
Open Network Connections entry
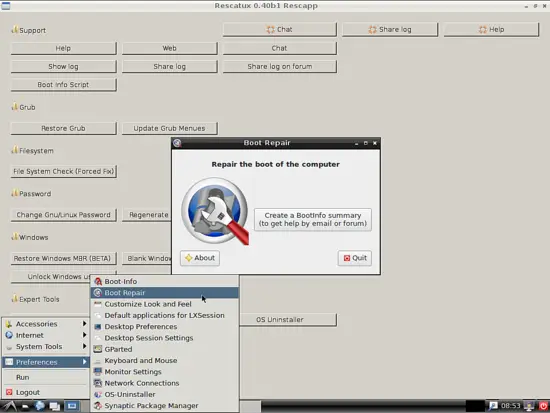point(165,383)
